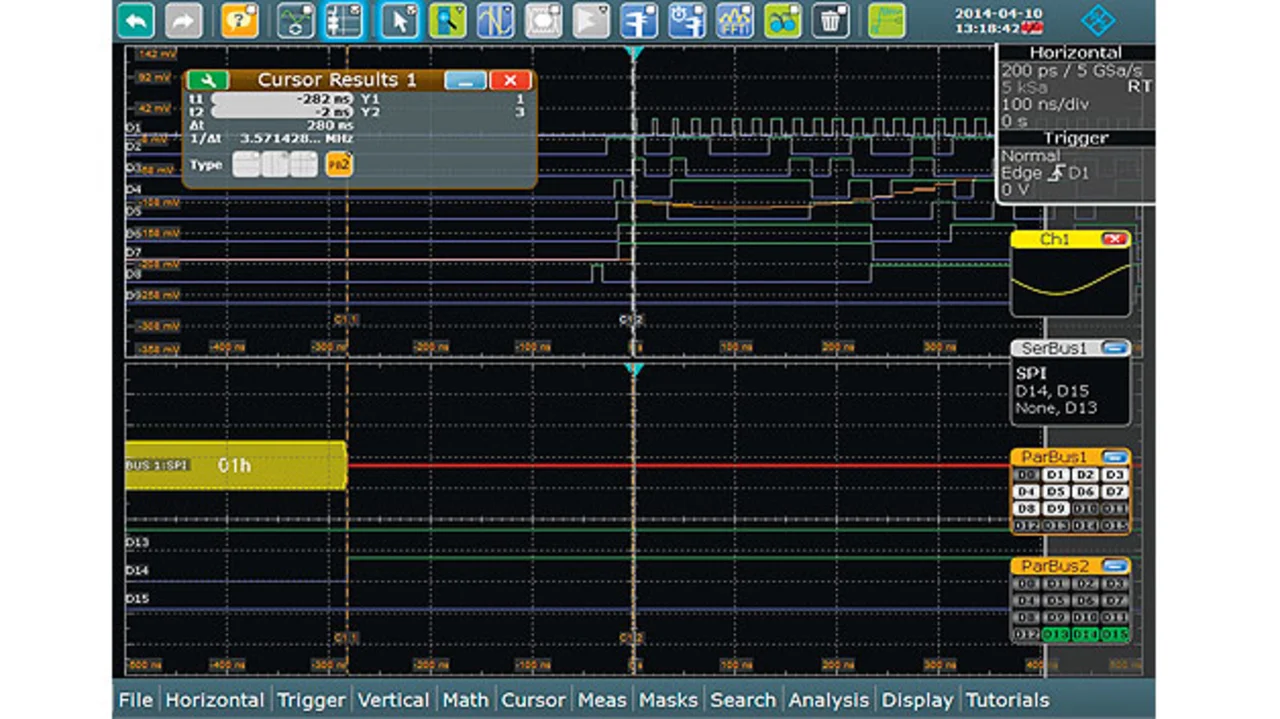Click the Undo arrow in the toolbar
Viewport: 1280px width, 719px height.
click(x=136, y=20)
